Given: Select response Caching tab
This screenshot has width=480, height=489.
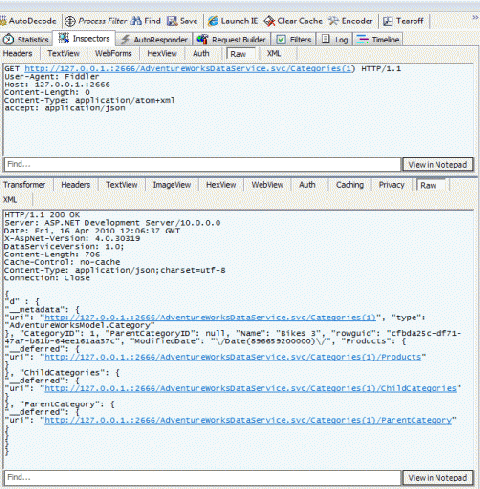Looking at the screenshot, I should pos(350,185).
